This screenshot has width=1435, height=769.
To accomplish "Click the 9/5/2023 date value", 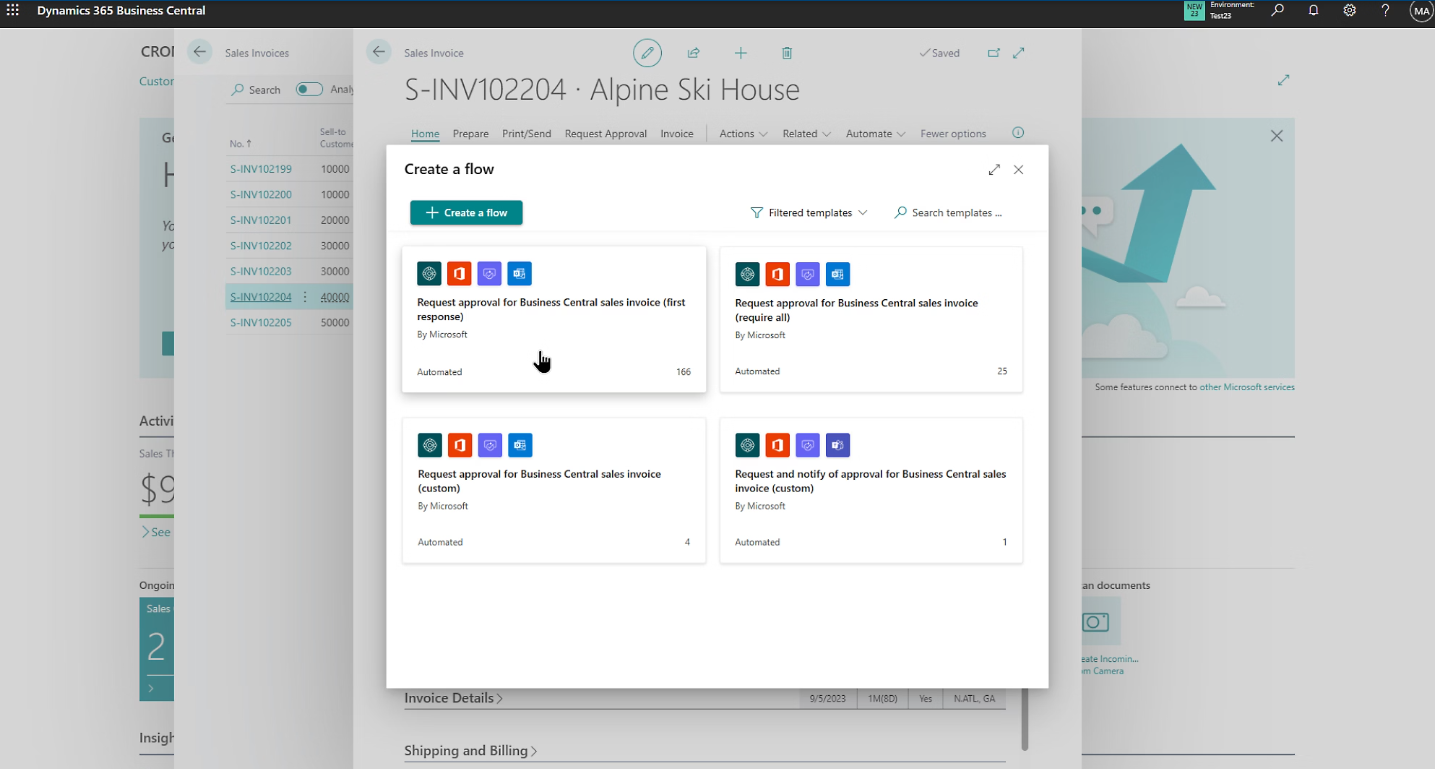I will 828,699.
